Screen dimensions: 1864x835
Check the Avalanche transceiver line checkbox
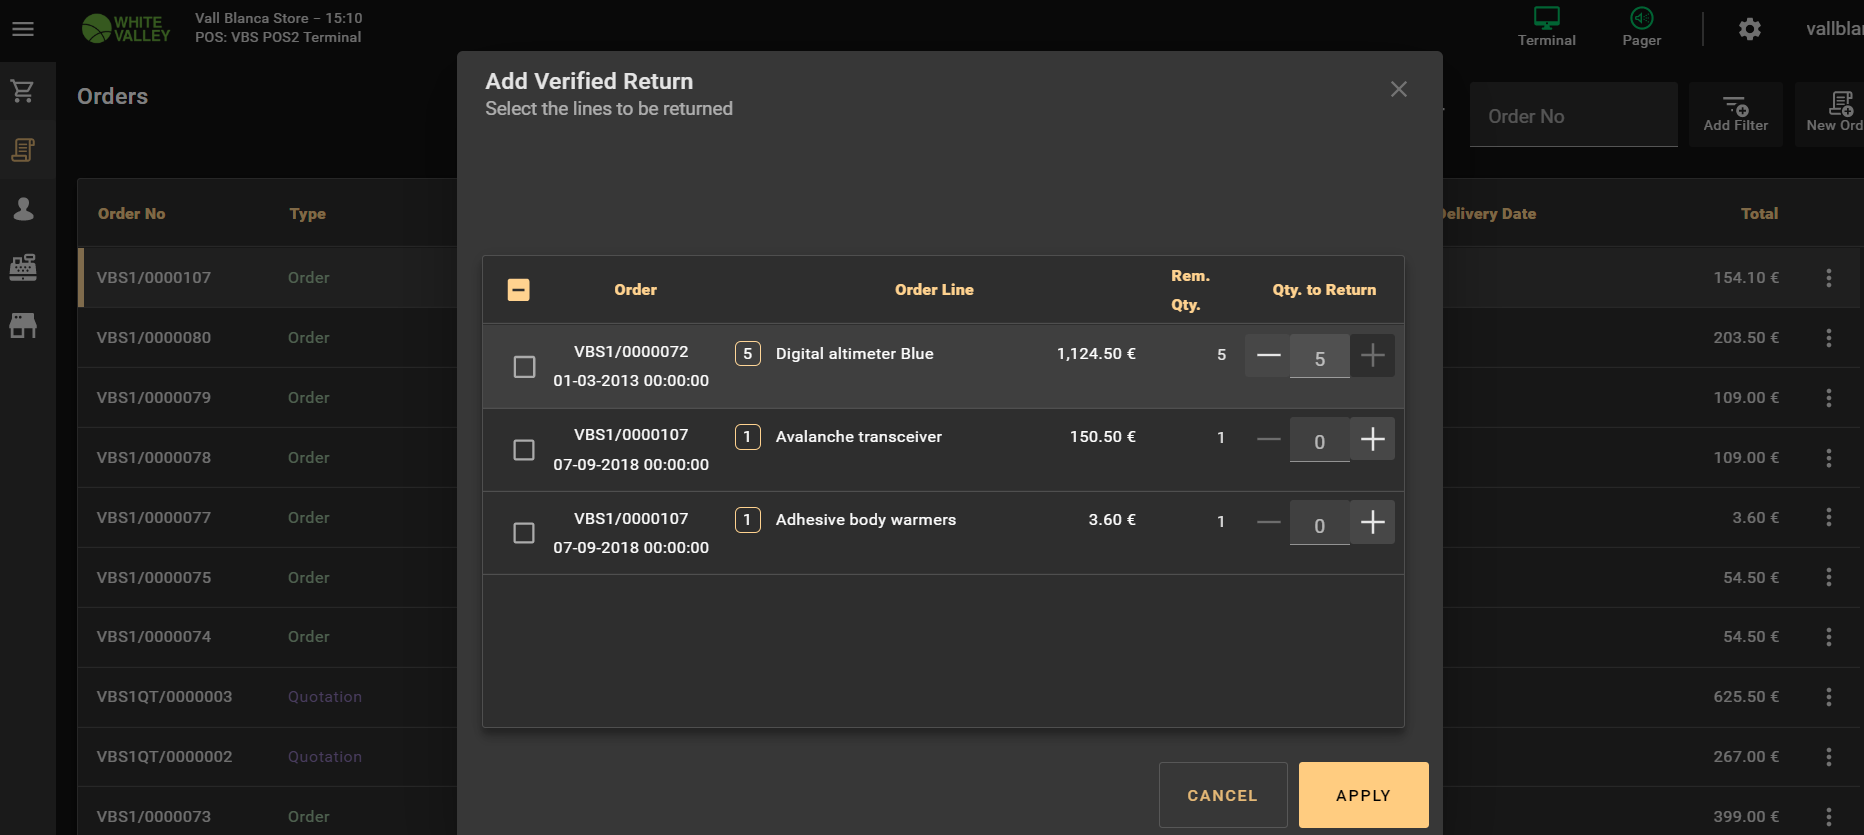coord(524,450)
